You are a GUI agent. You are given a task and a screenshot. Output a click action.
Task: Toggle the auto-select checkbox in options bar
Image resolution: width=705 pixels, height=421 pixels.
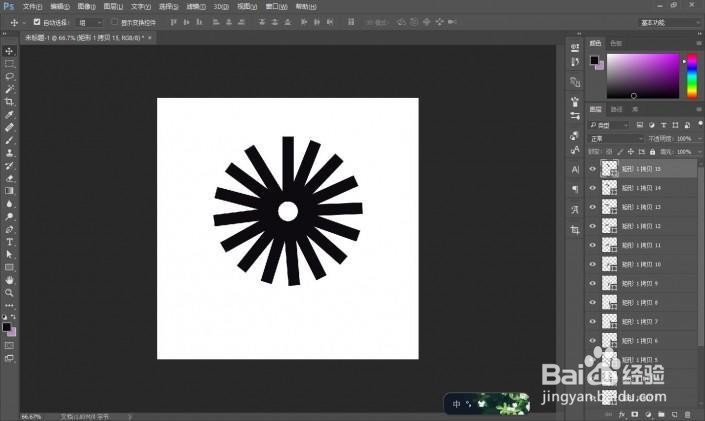point(37,22)
